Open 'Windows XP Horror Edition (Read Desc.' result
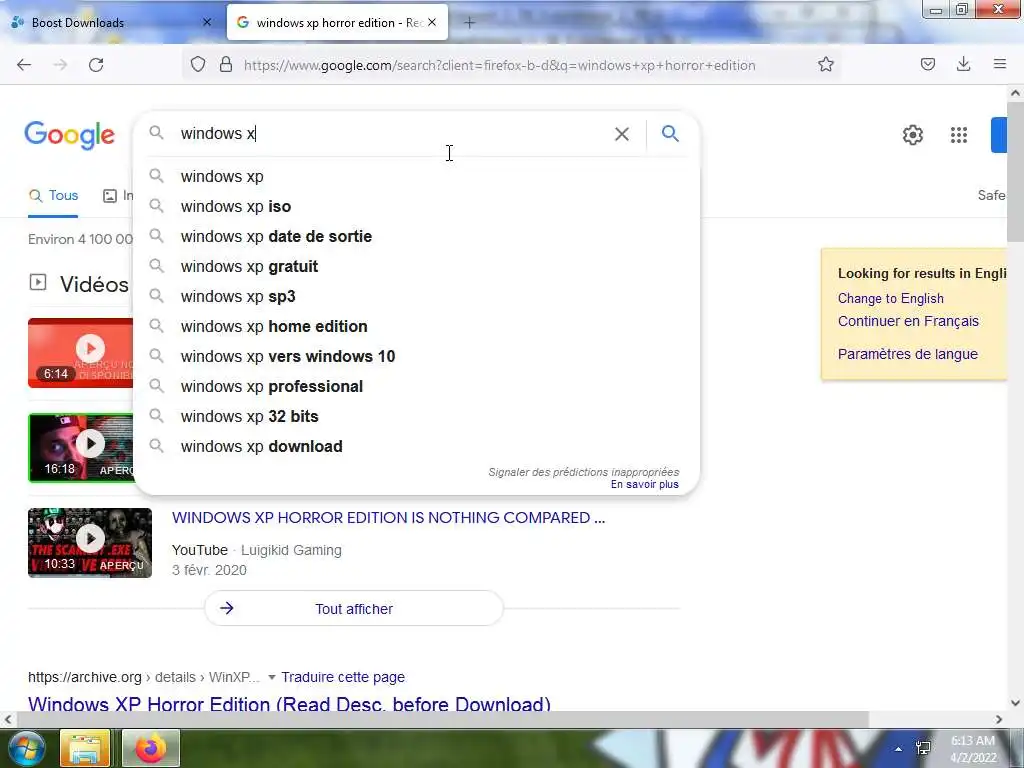 pyautogui.click(x=289, y=704)
